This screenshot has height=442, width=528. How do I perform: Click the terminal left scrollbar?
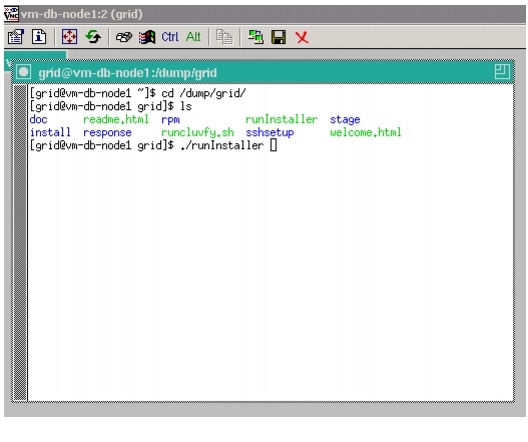click(21, 242)
